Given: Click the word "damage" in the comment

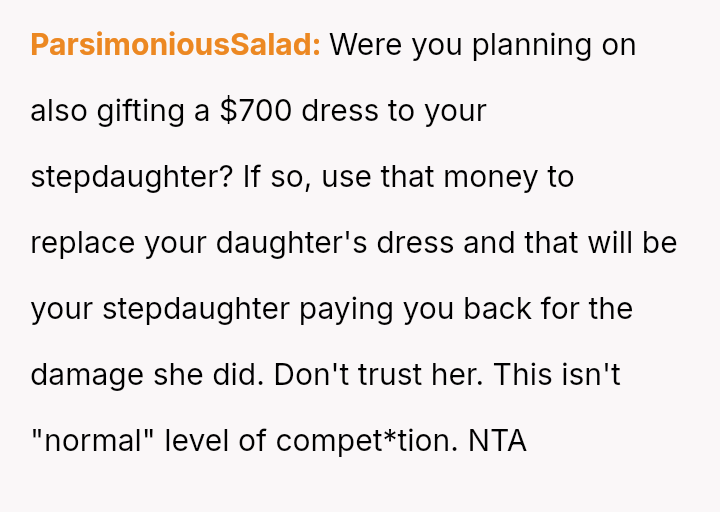Looking at the screenshot, I should [x=87, y=374].
